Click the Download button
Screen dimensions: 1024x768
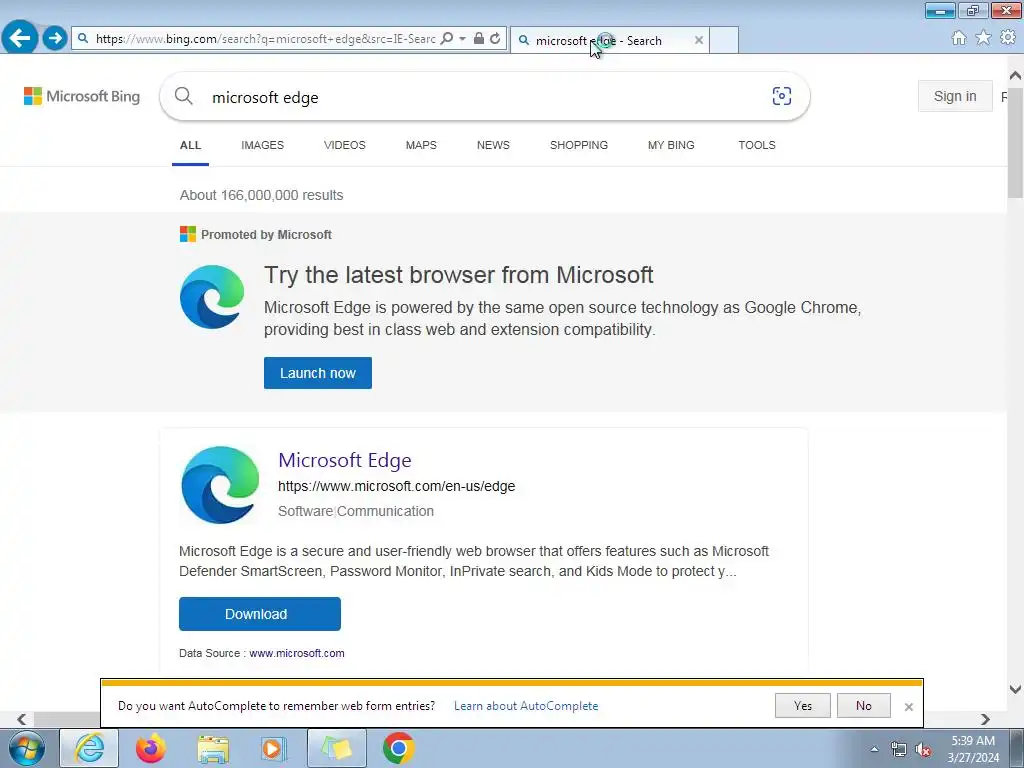tap(260, 614)
